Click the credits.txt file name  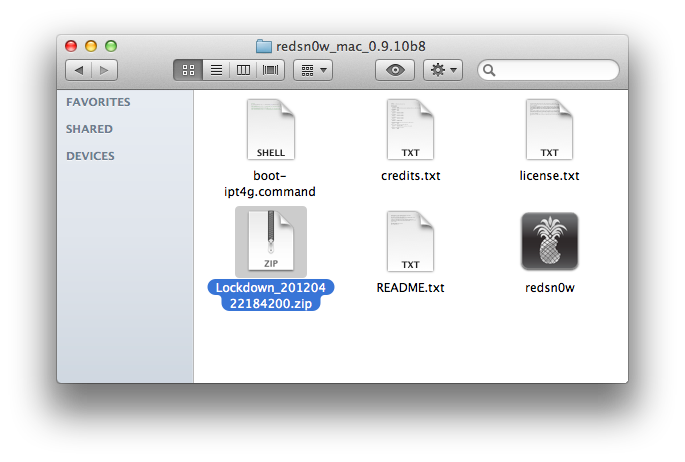coord(411,176)
